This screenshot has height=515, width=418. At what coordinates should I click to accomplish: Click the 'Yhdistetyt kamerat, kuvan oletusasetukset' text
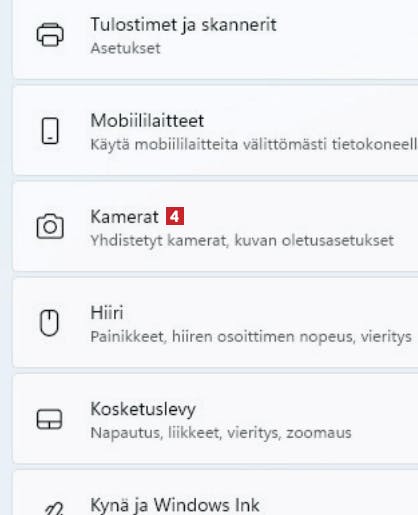242,241
